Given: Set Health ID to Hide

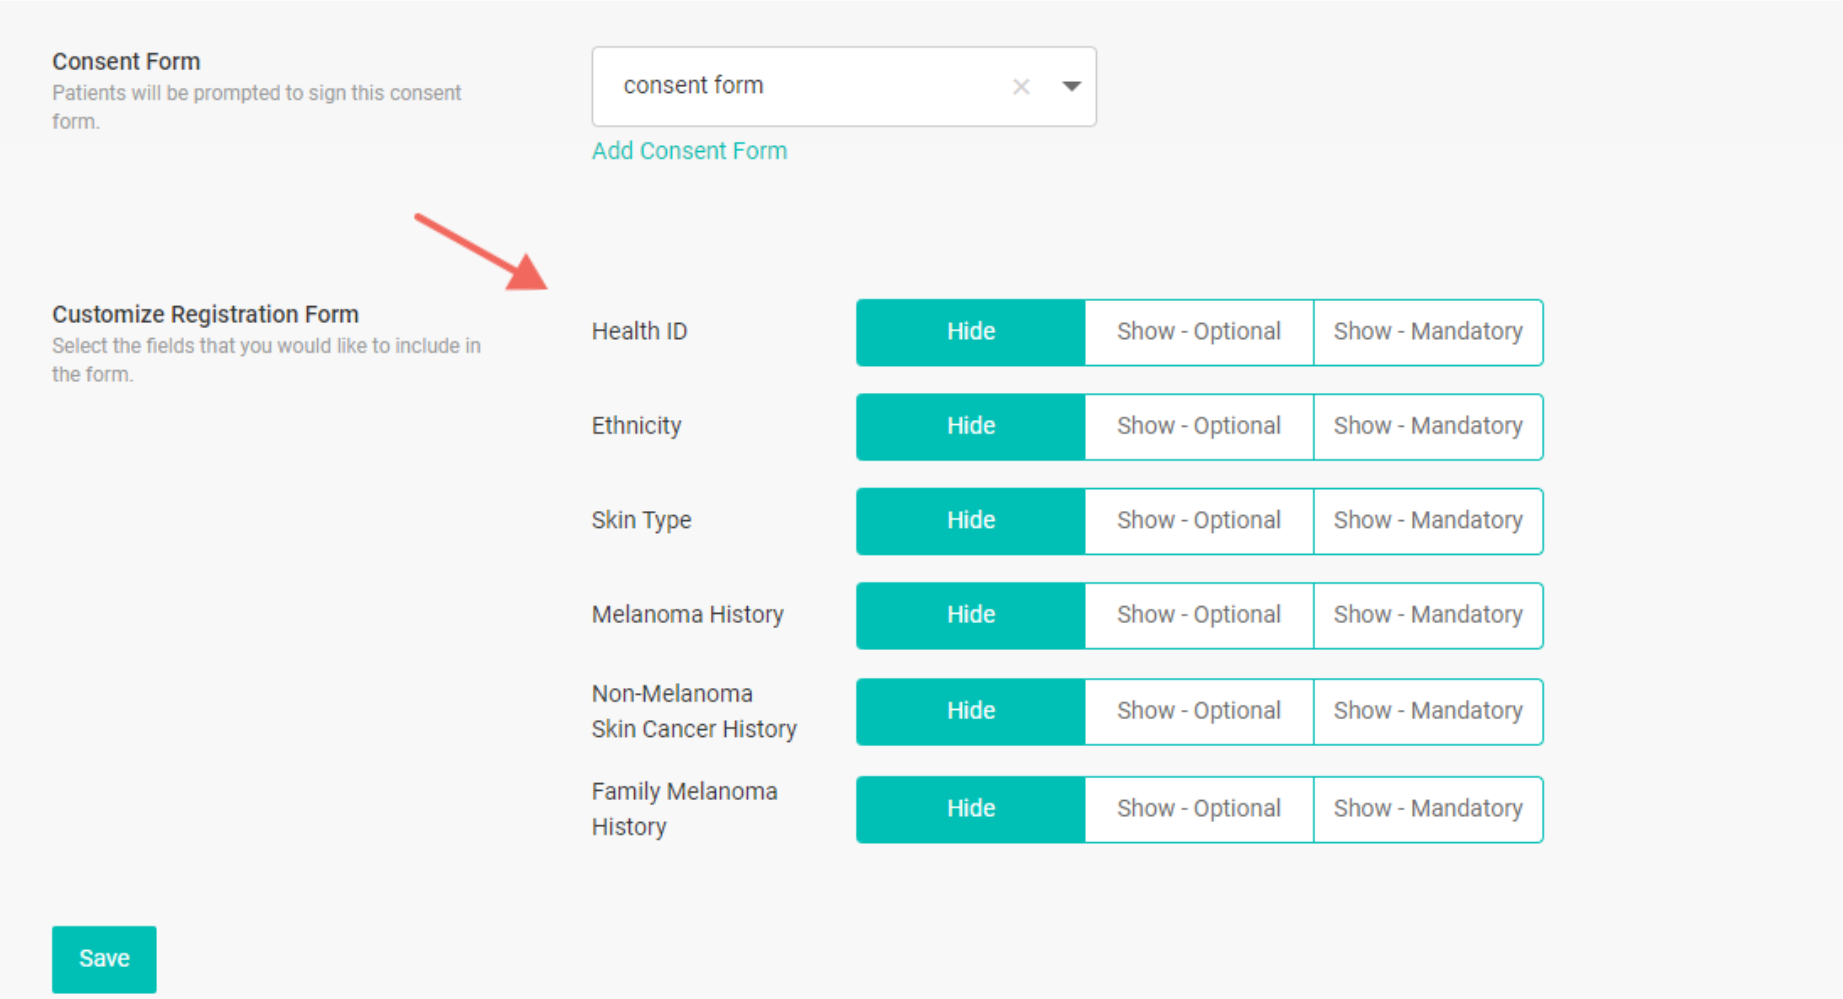Looking at the screenshot, I should coord(970,332).
